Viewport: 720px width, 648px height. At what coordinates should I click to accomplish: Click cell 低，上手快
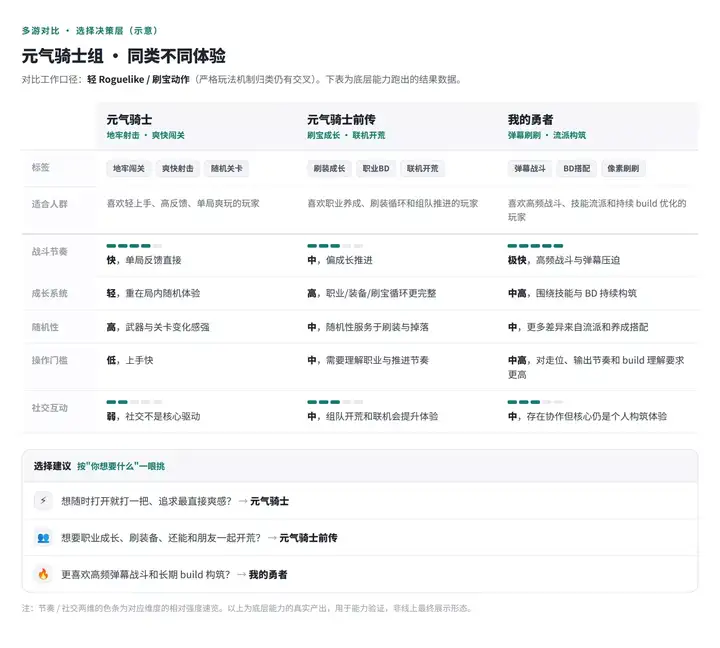pyautogui.click(x=130, y=360)
